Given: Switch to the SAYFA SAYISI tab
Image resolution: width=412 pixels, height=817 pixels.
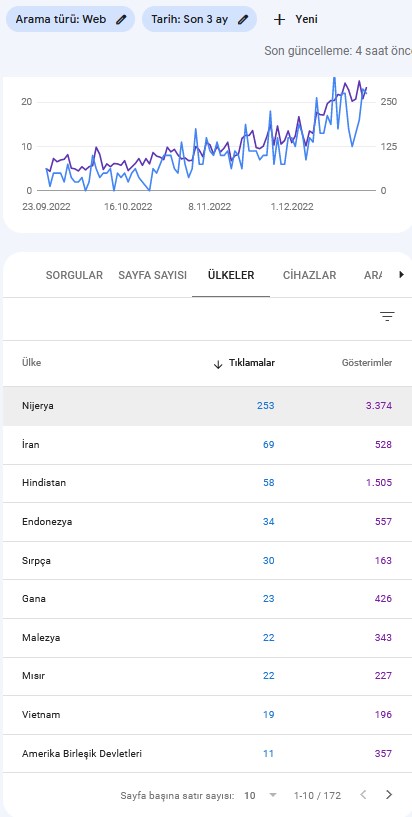Looking at the screenshot, I should tap(152, 275).
